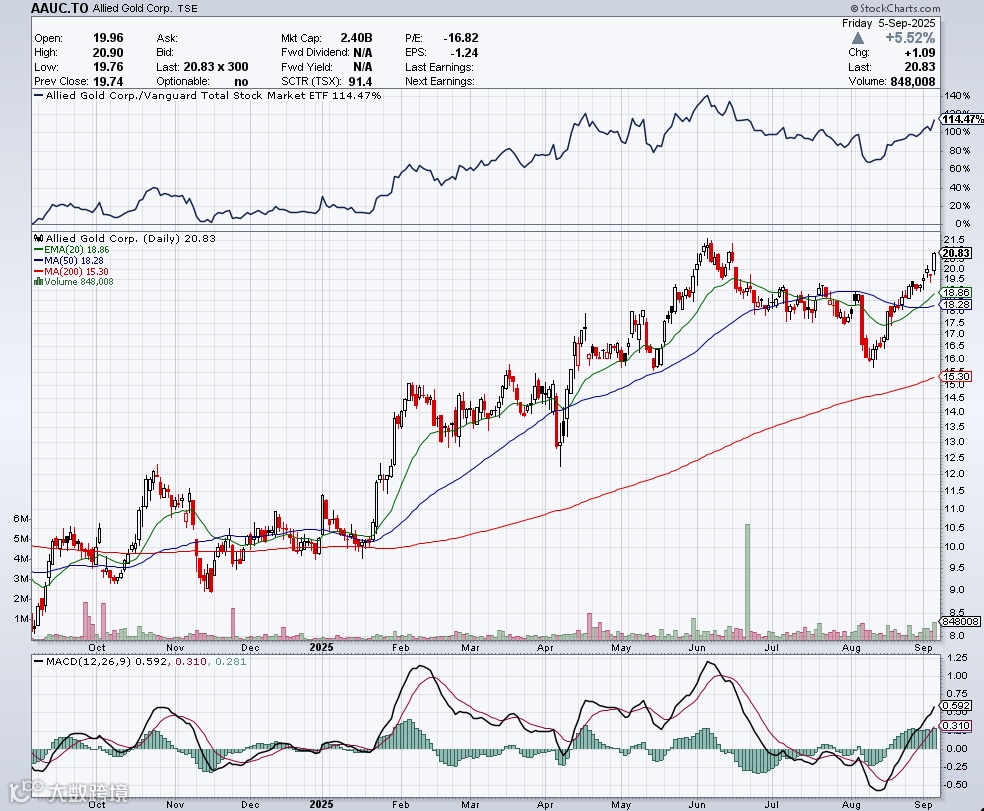Click the candlestick icon beside Allied Gold Corp. (Daily)
The width and height of the screenshot is (984, 811).
(x=38, y=239)
